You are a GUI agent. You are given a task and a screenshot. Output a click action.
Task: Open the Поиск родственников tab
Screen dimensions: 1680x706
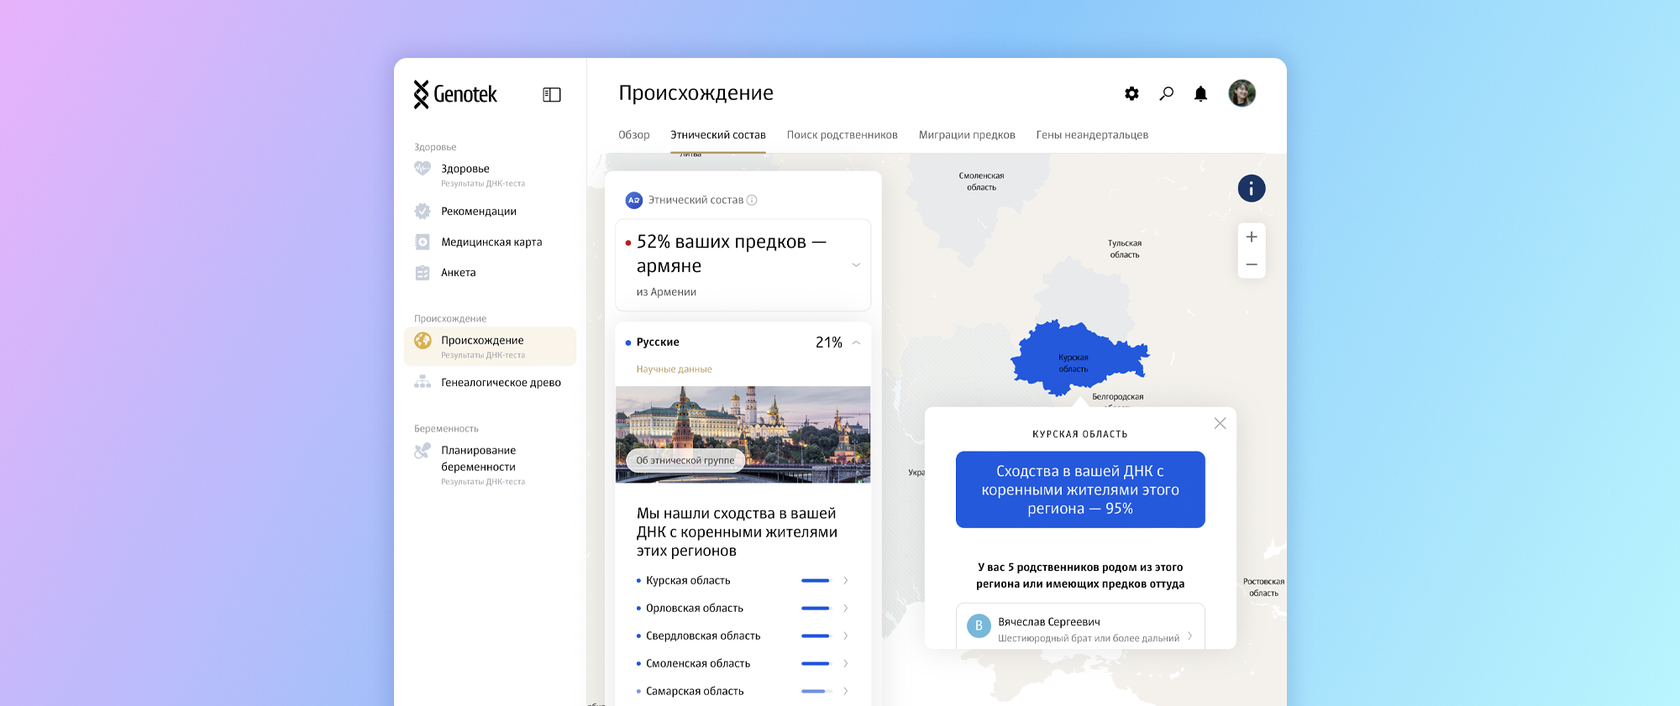[x=842, y=135]
